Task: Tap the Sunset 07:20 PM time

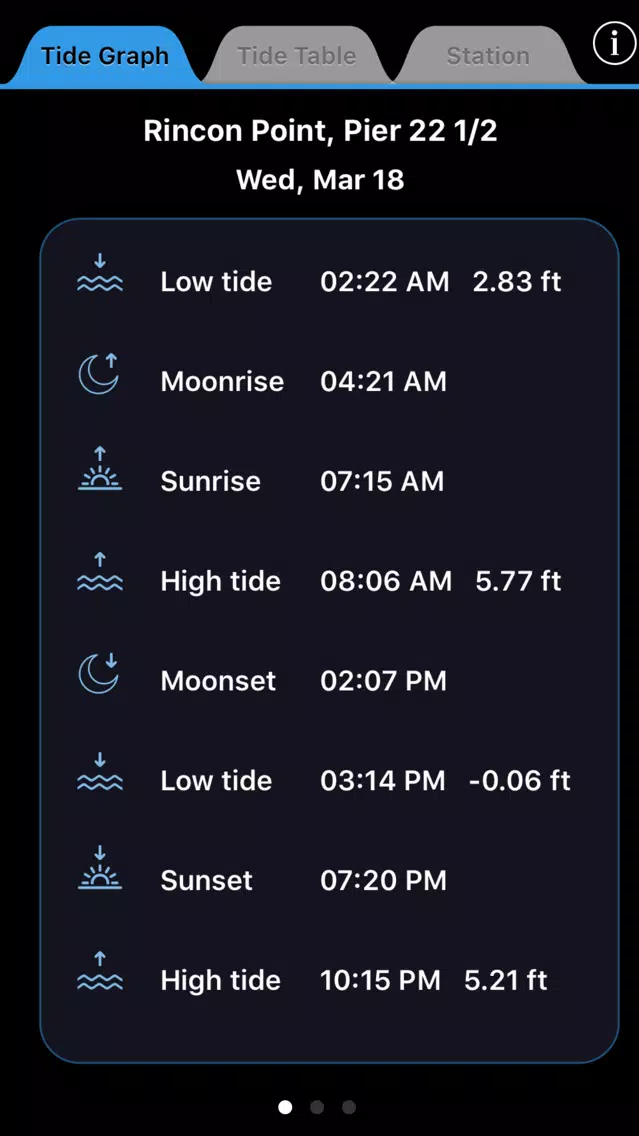Action: [x=383, y=881]
